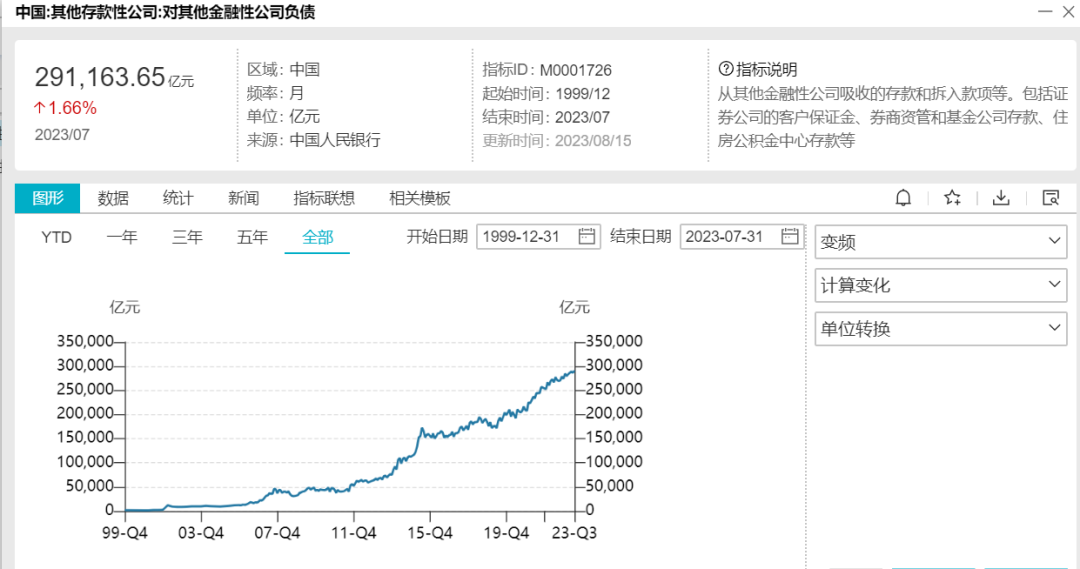The height and width of the screenshot is (569, 1080).
Task: Add indicator to favorites star icon
Action: (953, 198)
